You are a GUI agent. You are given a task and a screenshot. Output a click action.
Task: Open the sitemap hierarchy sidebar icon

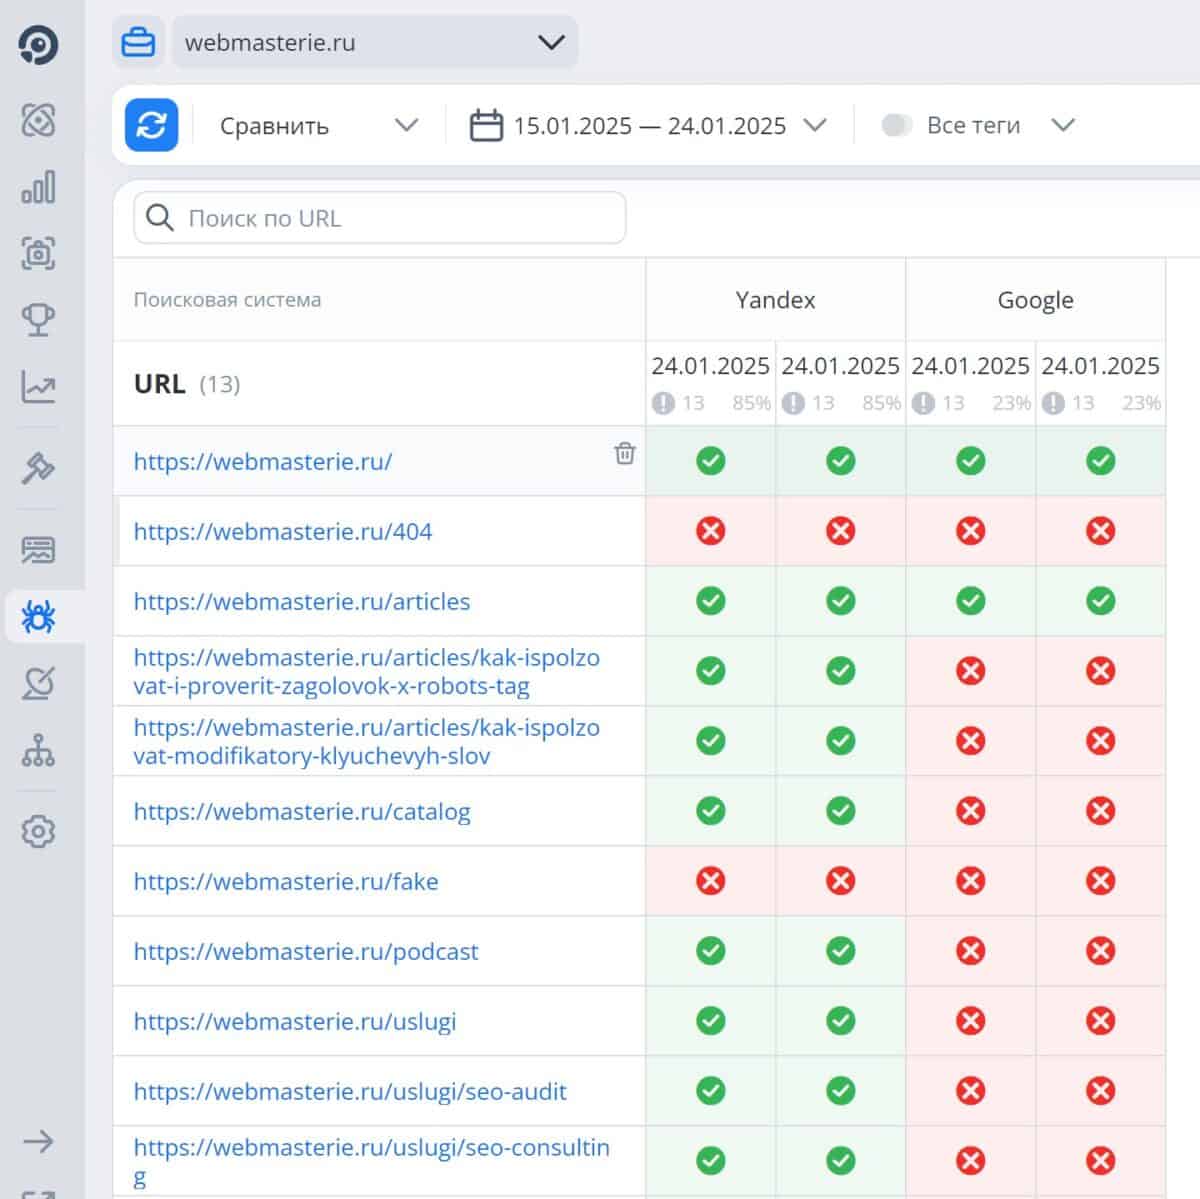click(x=38, y=750)
